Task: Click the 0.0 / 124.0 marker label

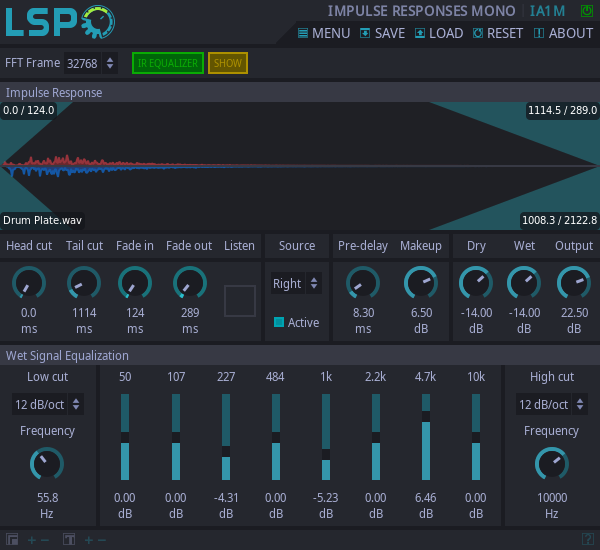Action: [x=29, y=110]
